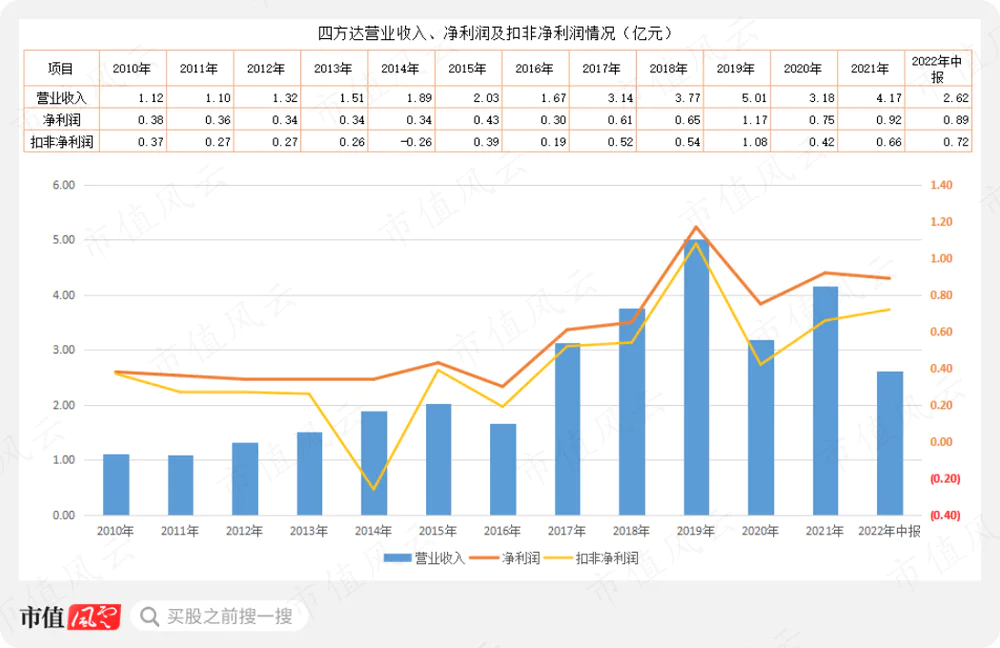Click the 市值风云 logo

point(70,617)
